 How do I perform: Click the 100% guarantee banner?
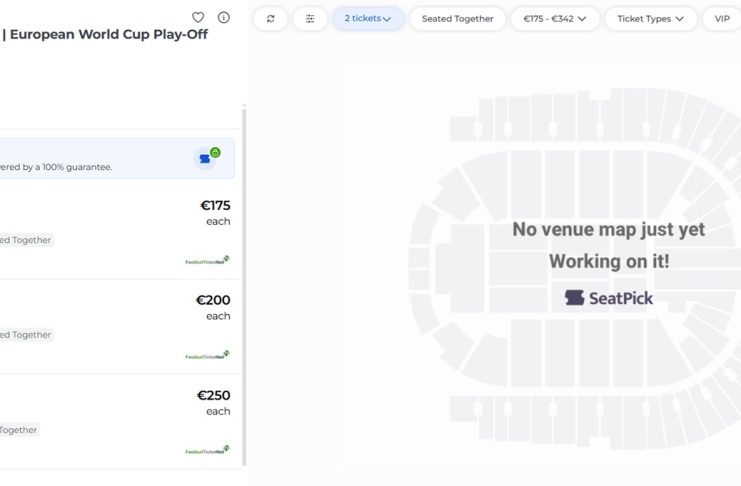click(x=100, y=159)
